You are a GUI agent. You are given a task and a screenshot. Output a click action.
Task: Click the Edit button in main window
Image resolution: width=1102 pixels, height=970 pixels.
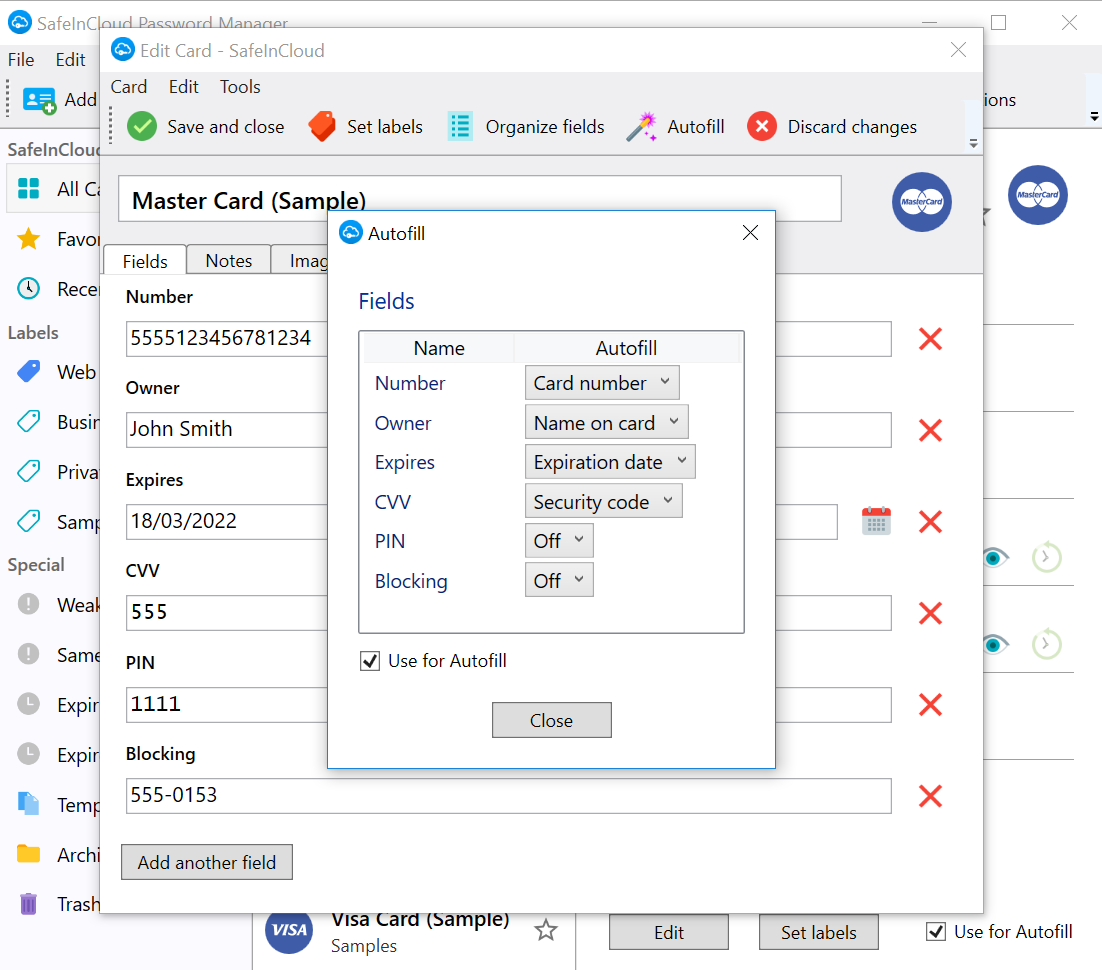pos(668,932)
